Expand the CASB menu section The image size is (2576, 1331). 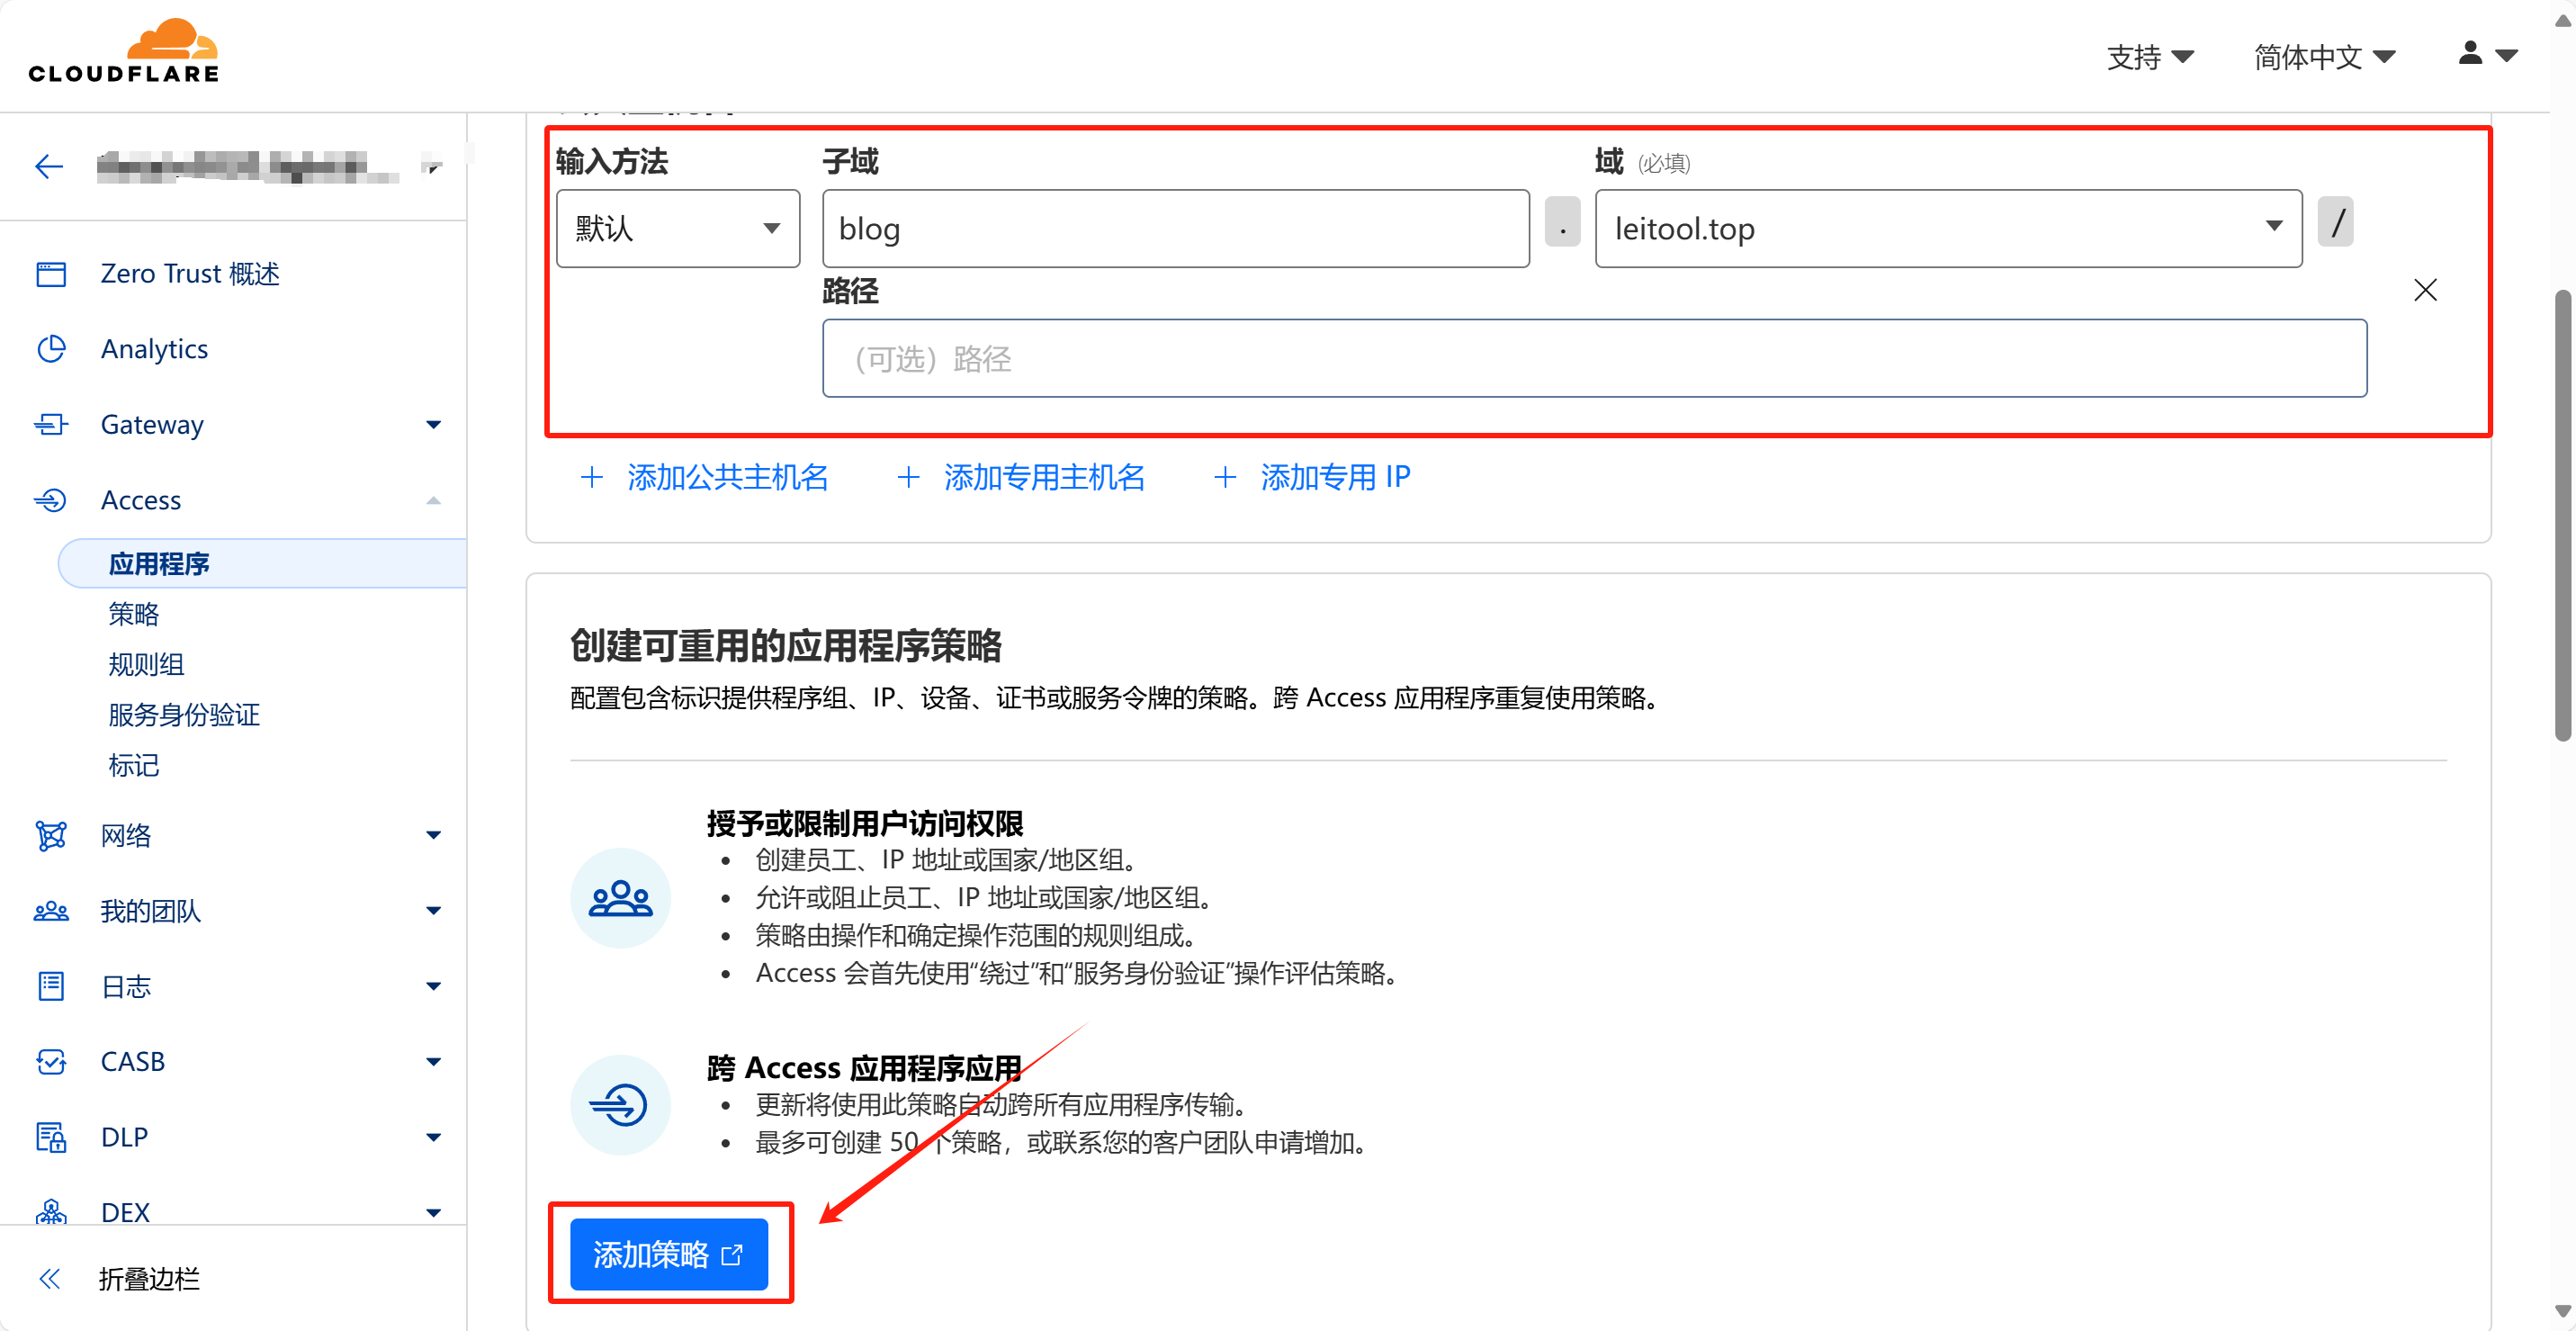(433, 1062)
